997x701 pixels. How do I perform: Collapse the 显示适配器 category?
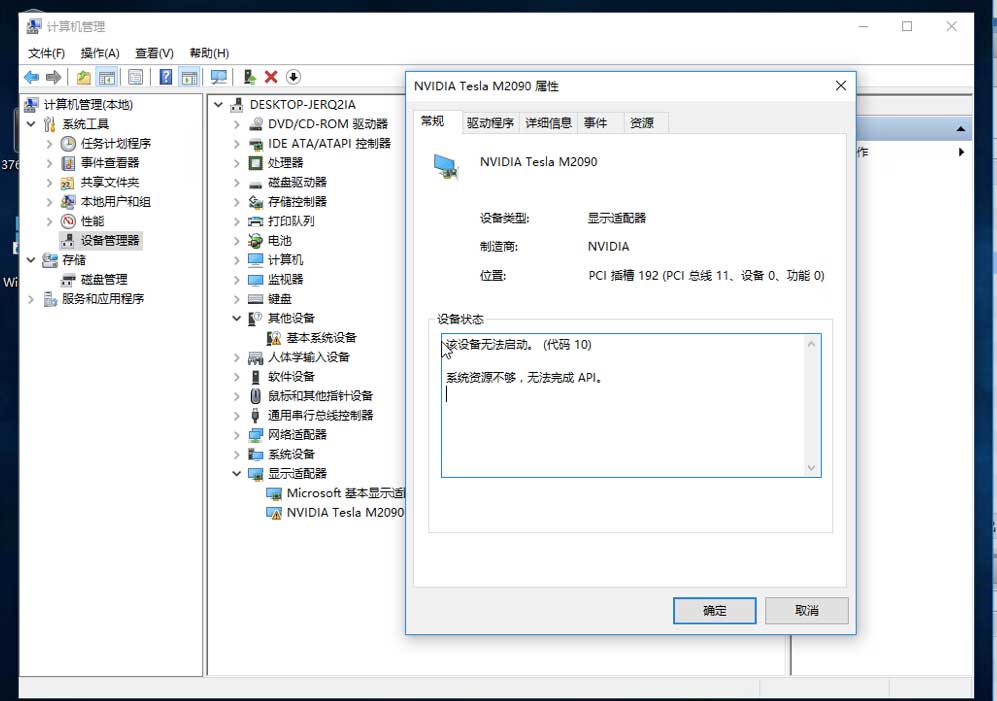coord(237,474)
